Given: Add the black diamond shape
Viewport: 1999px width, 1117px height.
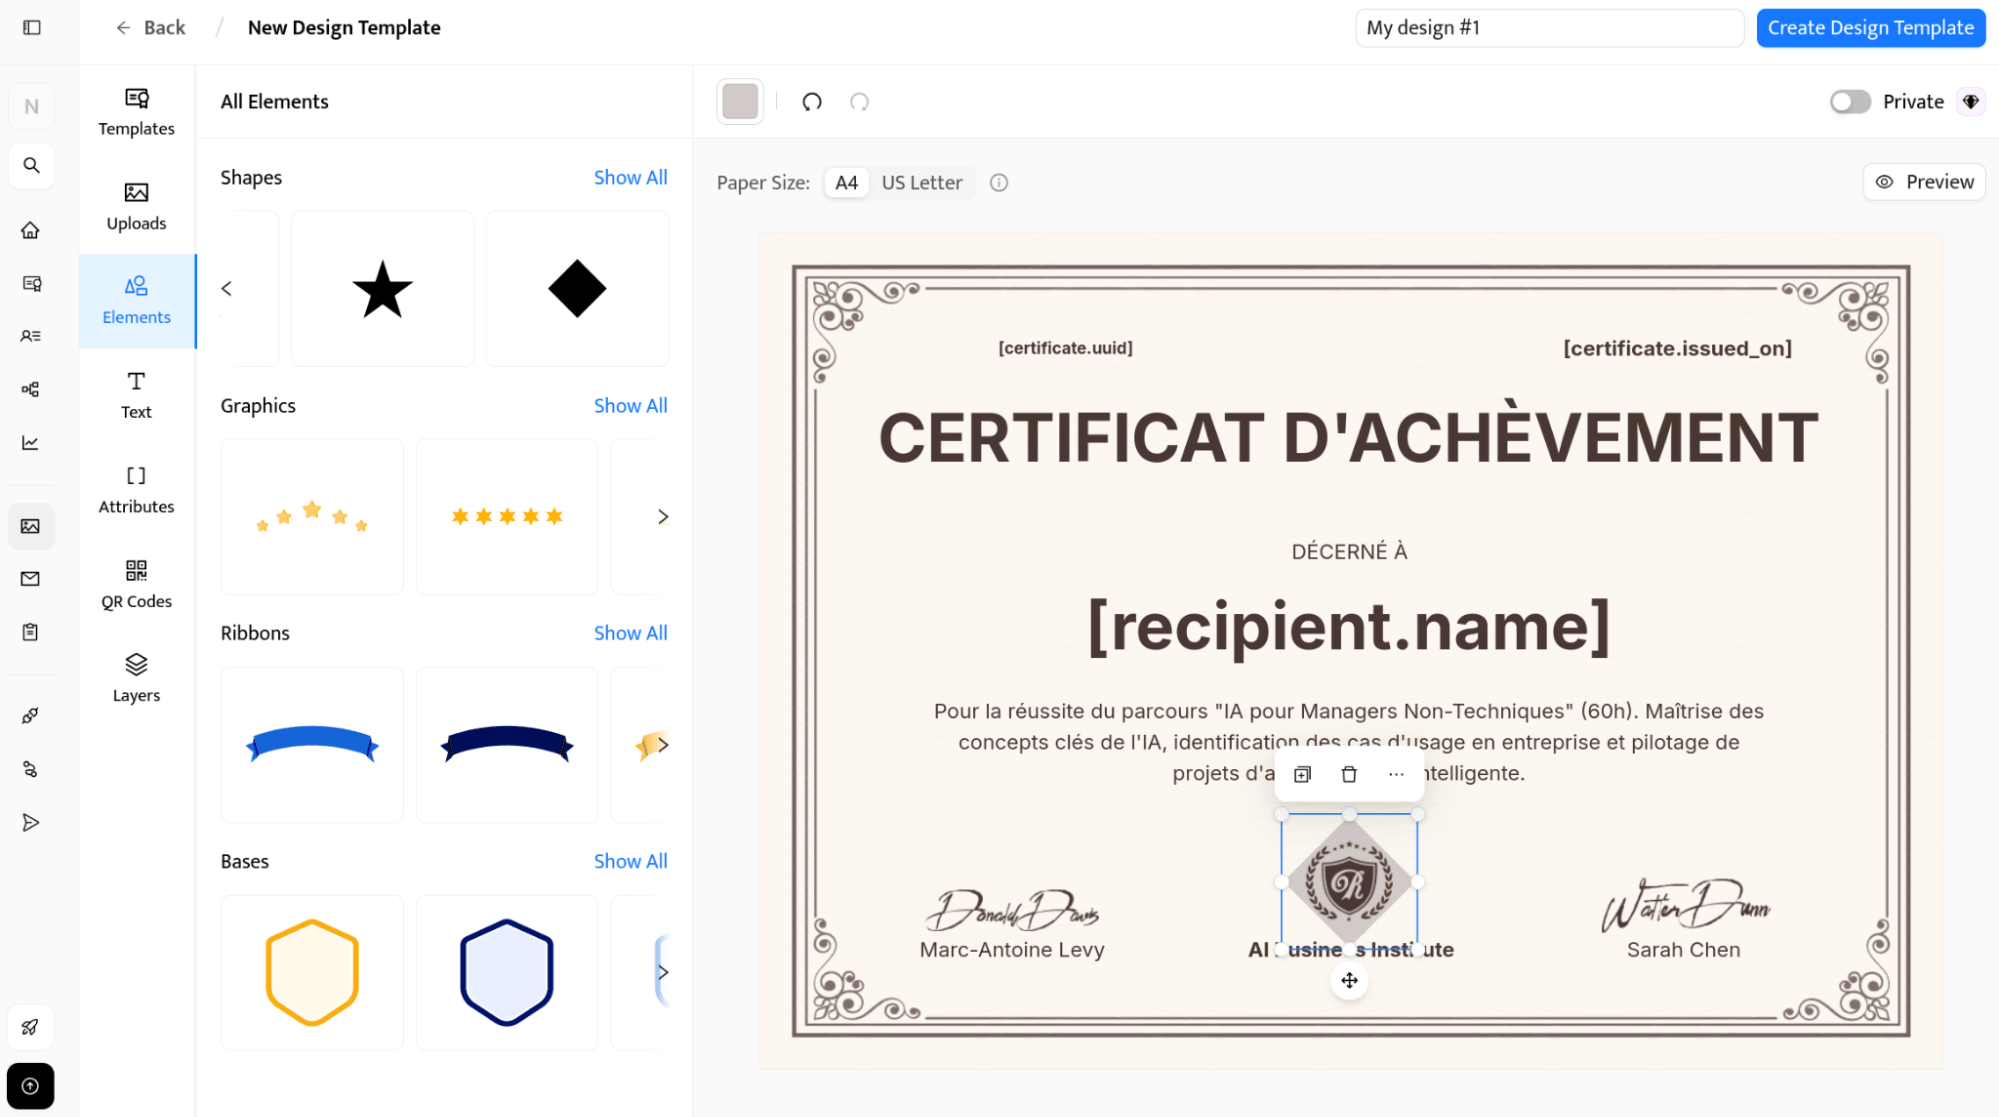Looking at the screenshot, I should 577,288.
